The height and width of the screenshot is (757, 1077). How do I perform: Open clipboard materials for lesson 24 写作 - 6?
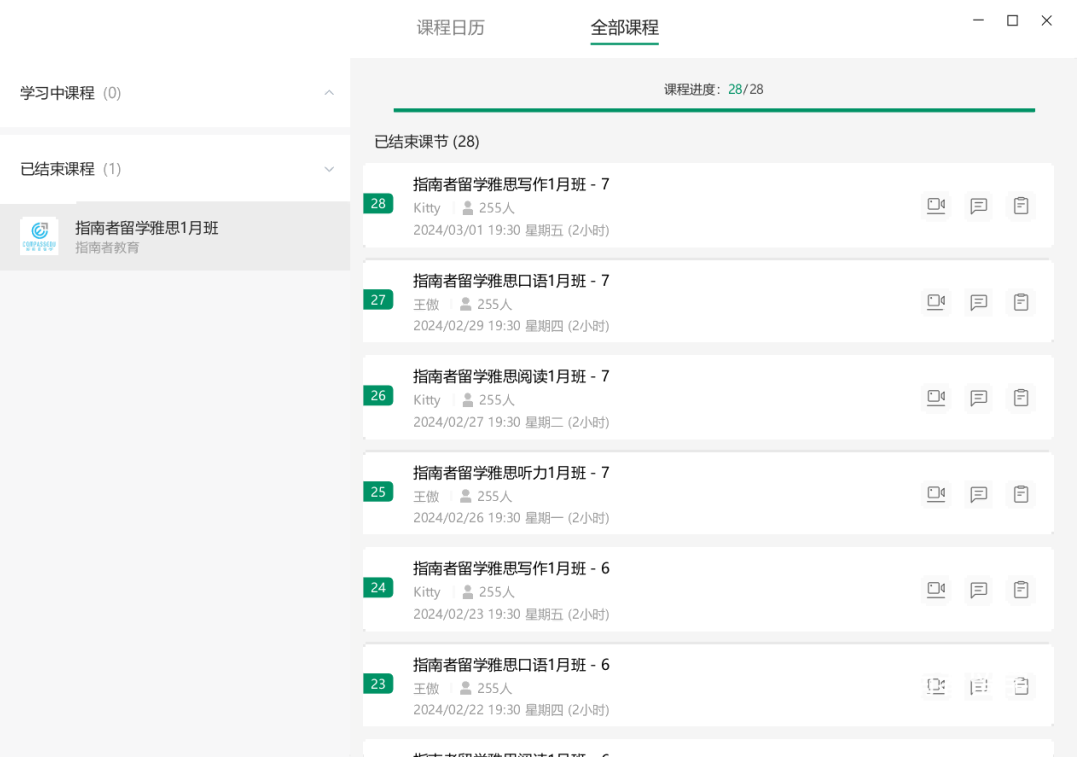coord(1021,589)
